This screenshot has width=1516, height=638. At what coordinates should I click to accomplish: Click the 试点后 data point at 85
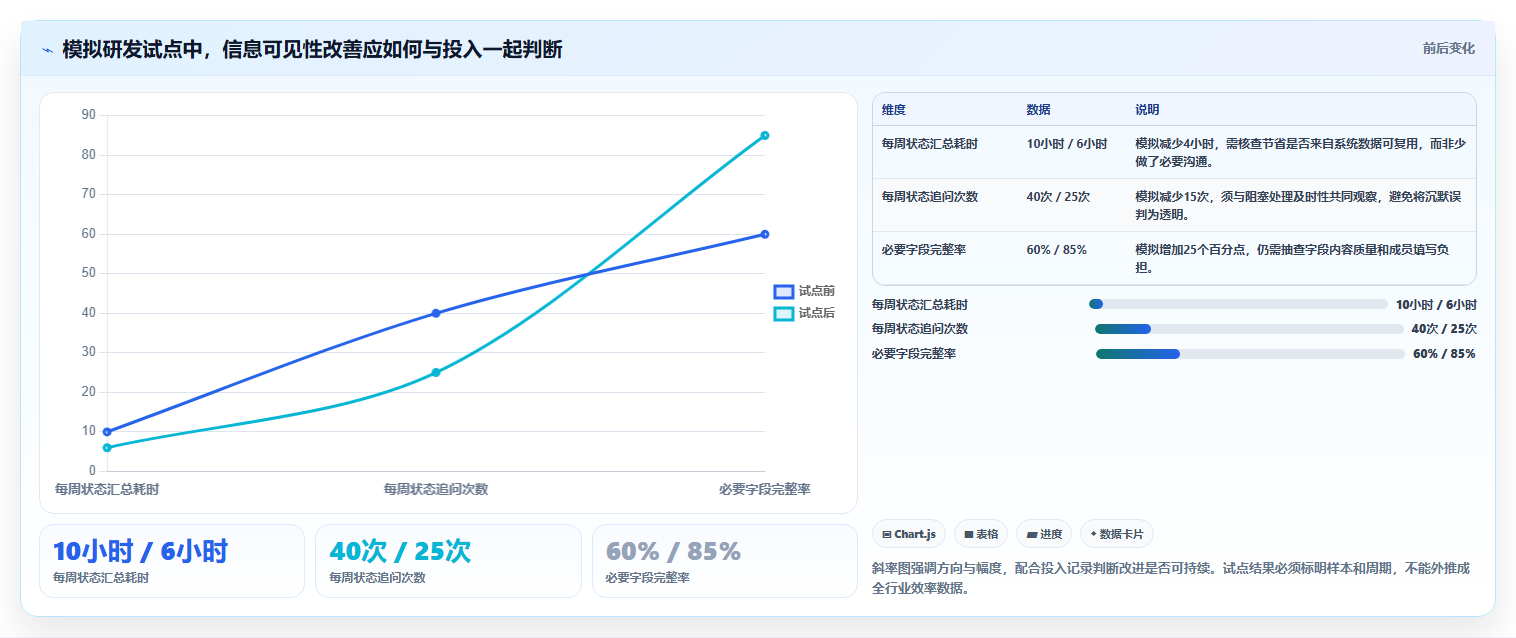click(x=765, y=135)
